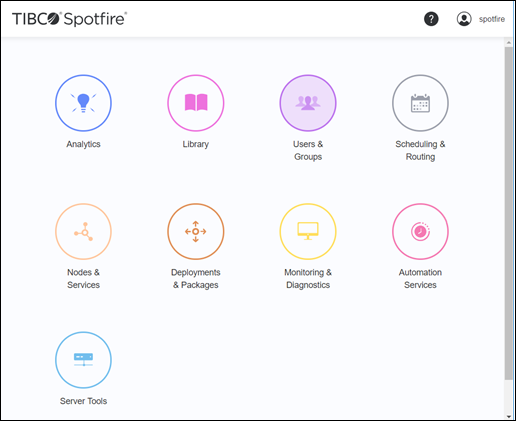Open the Automation Services clock icon
Image resolution: width=516 pixels, height=421 pixels.
(x=420, y=231)
